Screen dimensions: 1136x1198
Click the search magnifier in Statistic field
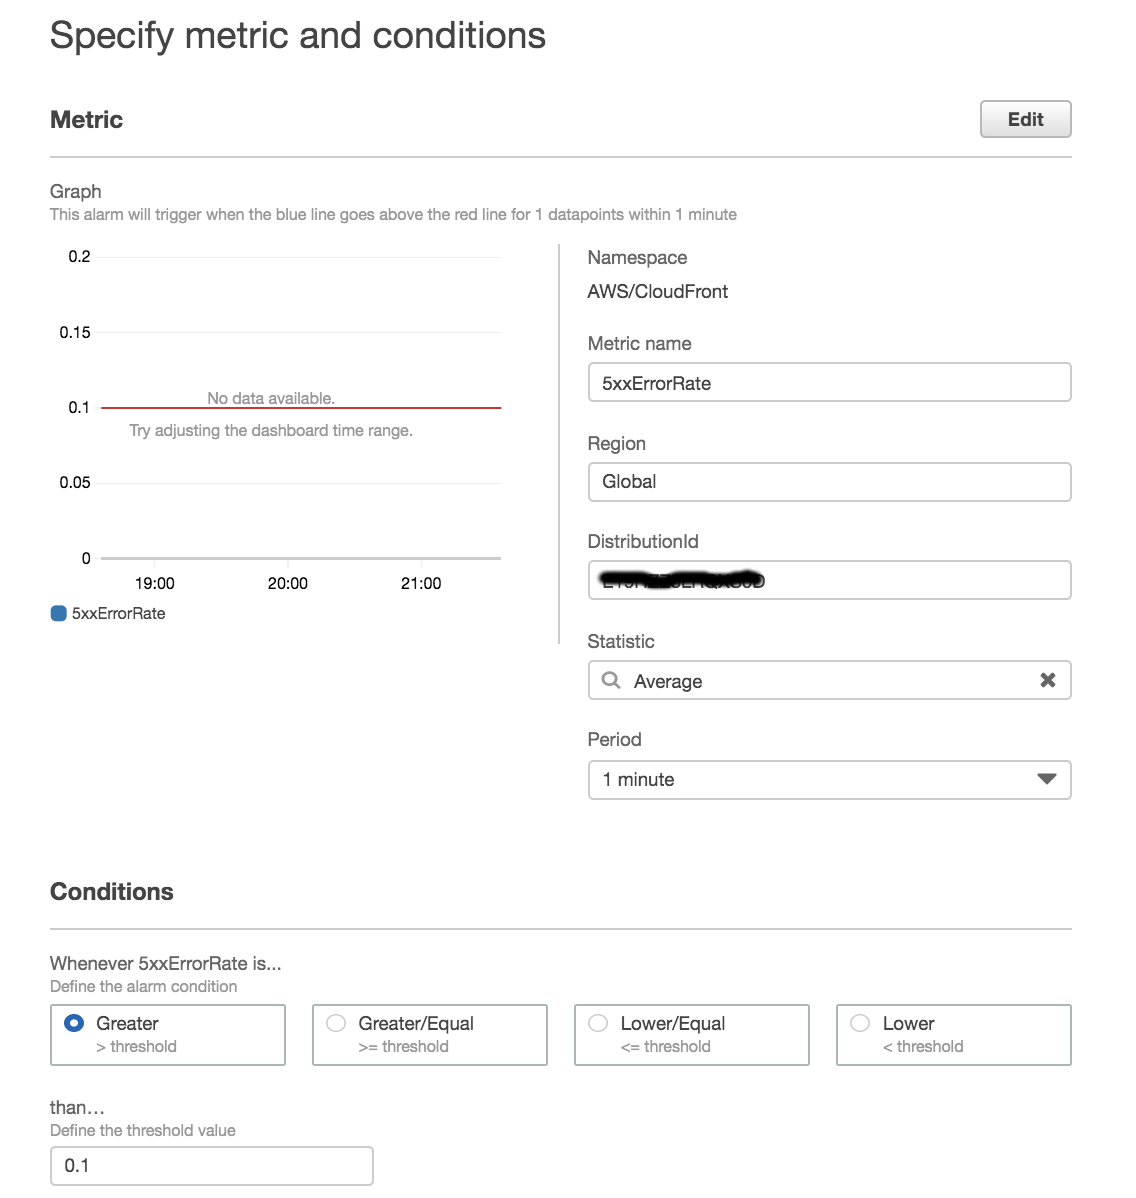tap(610, 680)
